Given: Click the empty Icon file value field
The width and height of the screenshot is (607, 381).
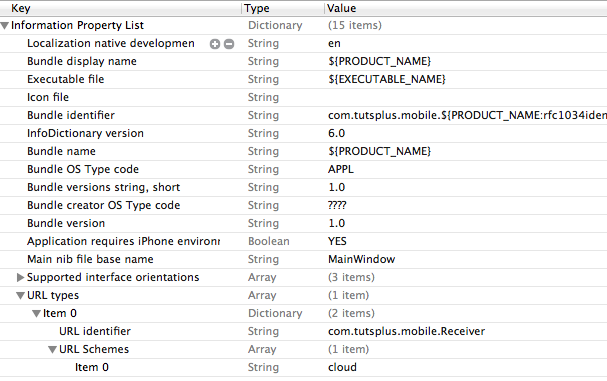Looking at the screenshot, I should coord(466,97).
